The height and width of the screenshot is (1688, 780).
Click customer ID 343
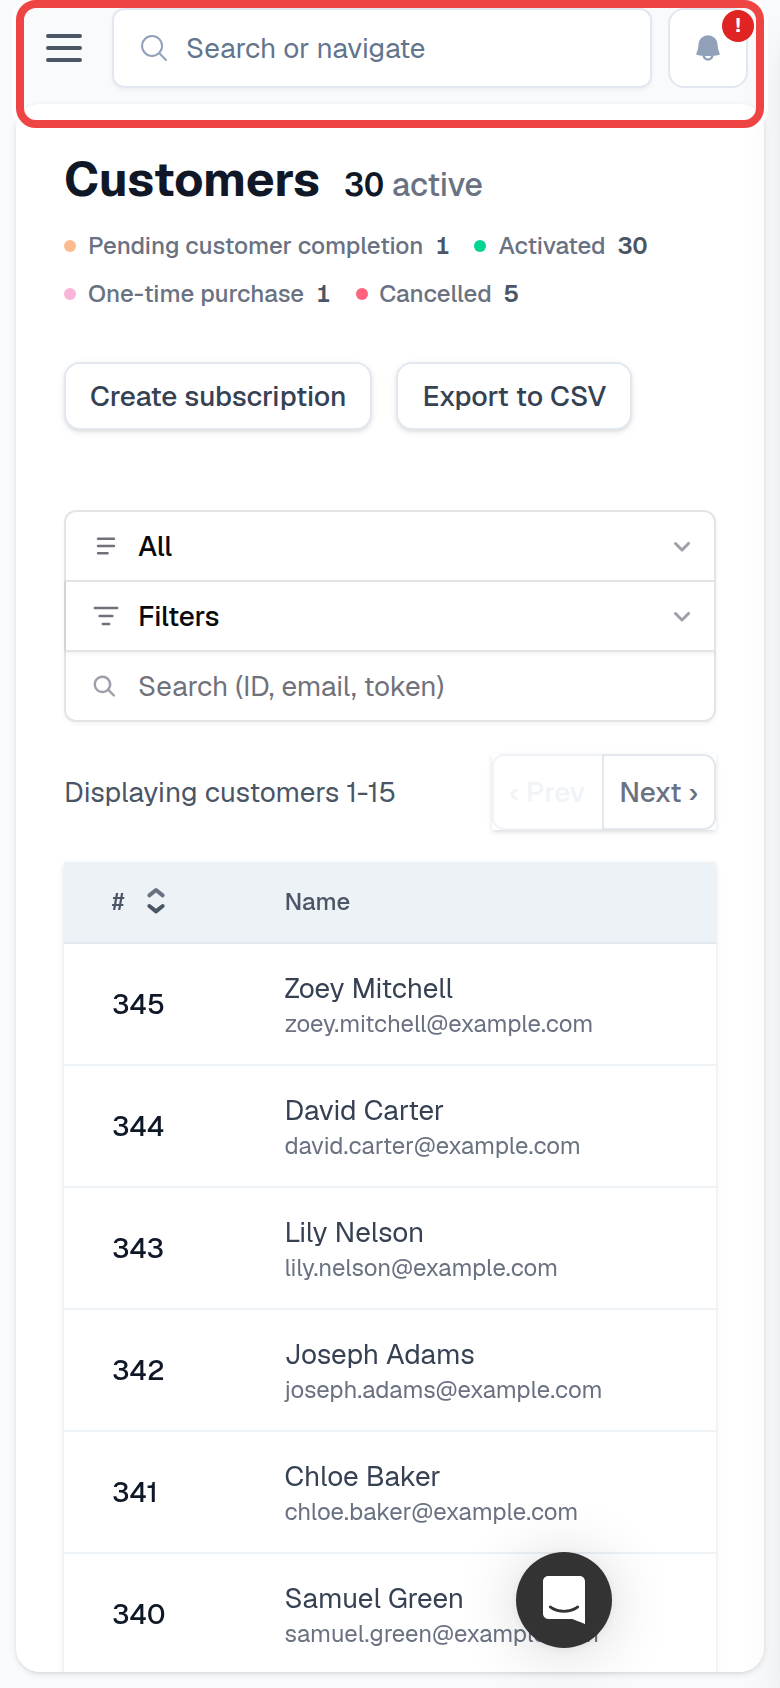click(x=138, y=1248)
